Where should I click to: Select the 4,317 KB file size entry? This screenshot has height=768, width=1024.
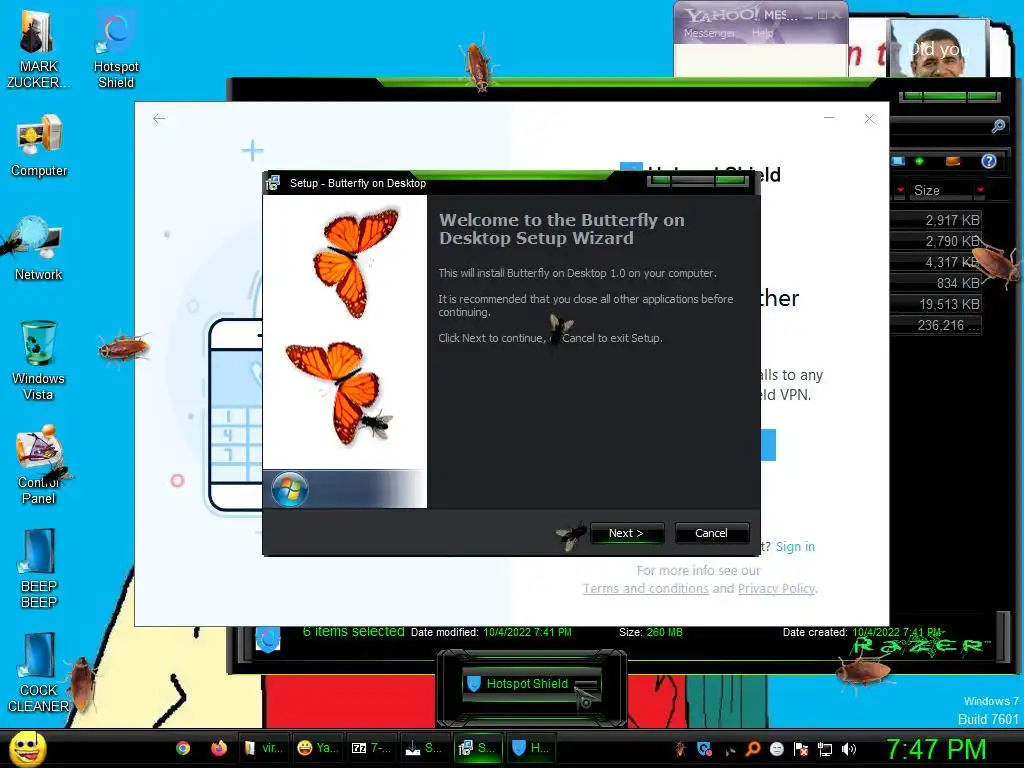coord(936,262)
